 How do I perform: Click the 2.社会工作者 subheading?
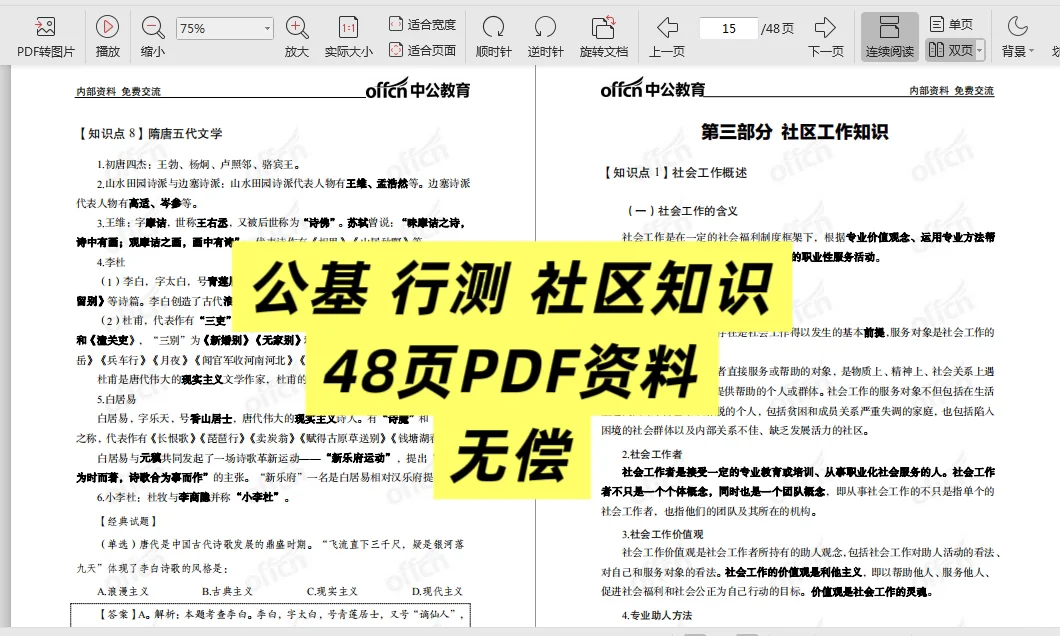(652, 454)
